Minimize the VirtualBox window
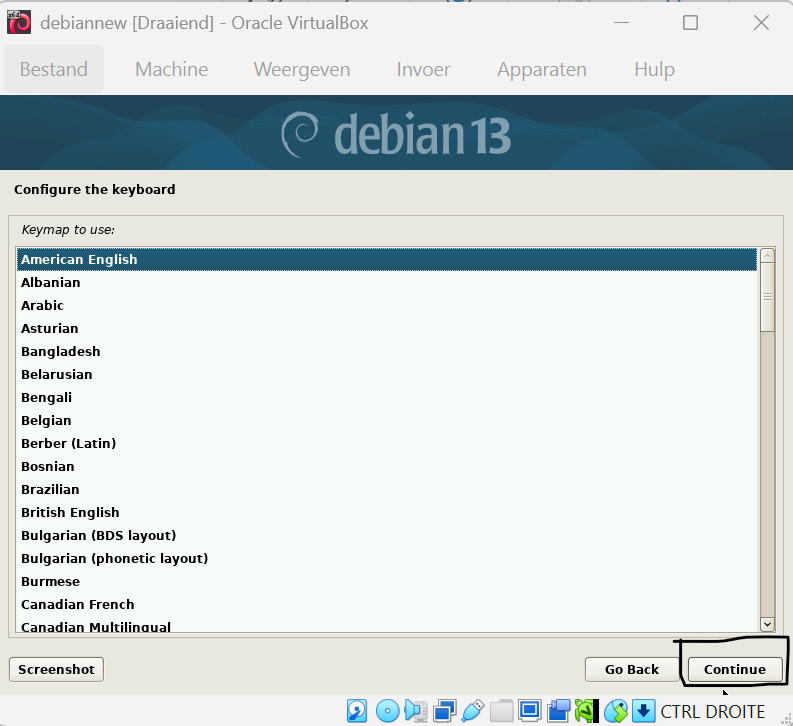Screen dimensions: 793x726 [622, 23]
